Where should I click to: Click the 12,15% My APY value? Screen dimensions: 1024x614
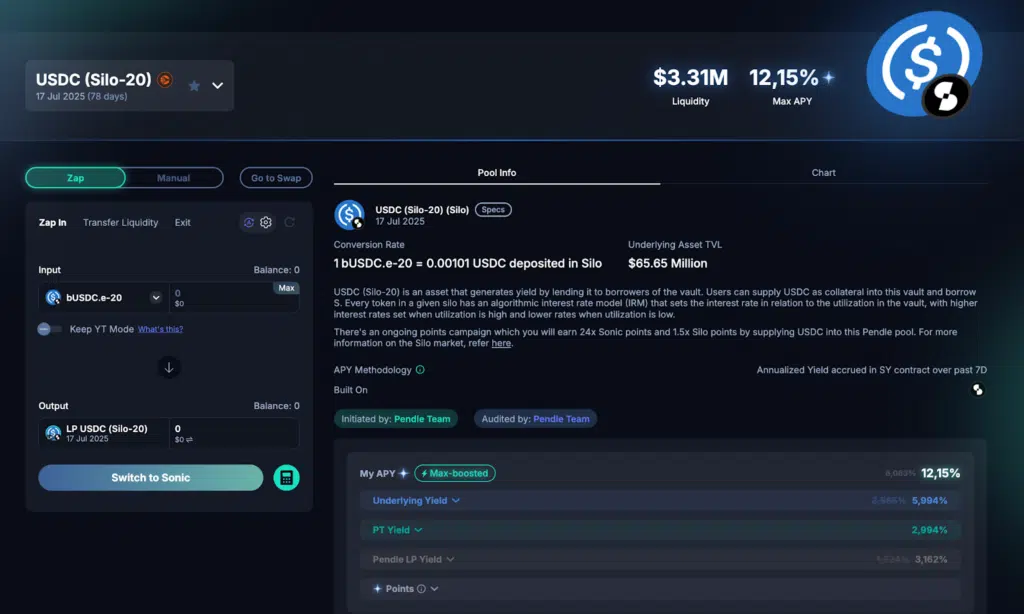(940, 473)
